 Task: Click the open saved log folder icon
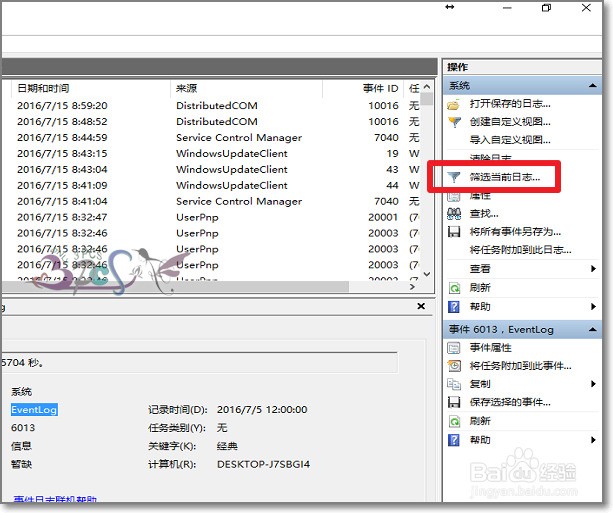(453, 104)
